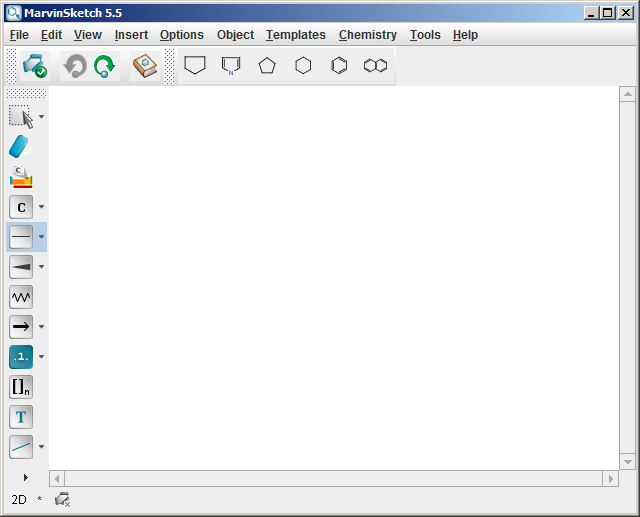This screenshot has width=640, height=517.
Task: Choose the pyrrole ring template
Action: tap(231, 66)
